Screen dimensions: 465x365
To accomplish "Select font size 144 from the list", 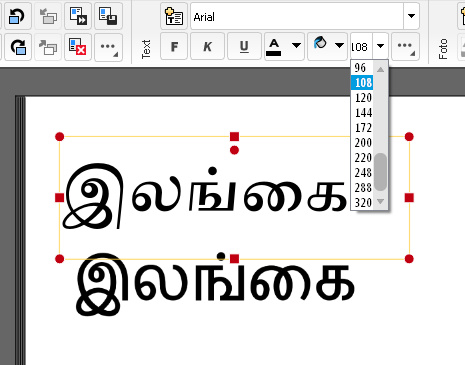I will click(363, 113).
